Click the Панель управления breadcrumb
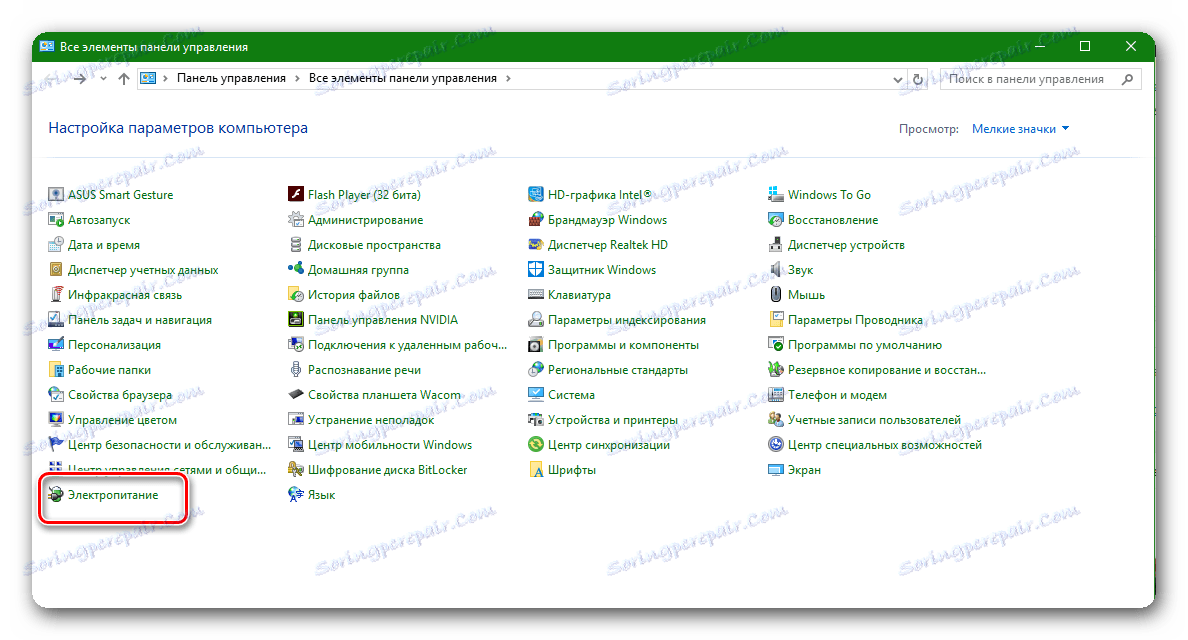The height and width of the screenshot is (640, 1188). tap(231, 78)
